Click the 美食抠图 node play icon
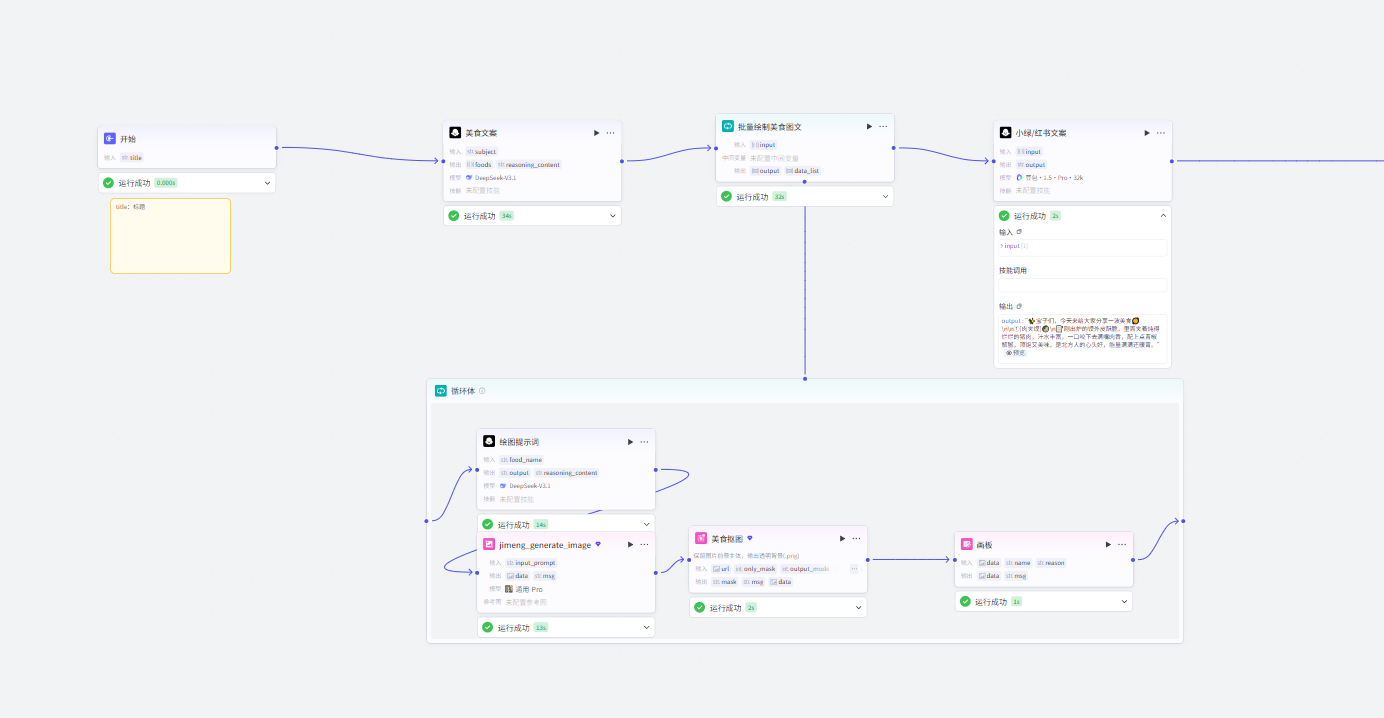 (842, 538)
